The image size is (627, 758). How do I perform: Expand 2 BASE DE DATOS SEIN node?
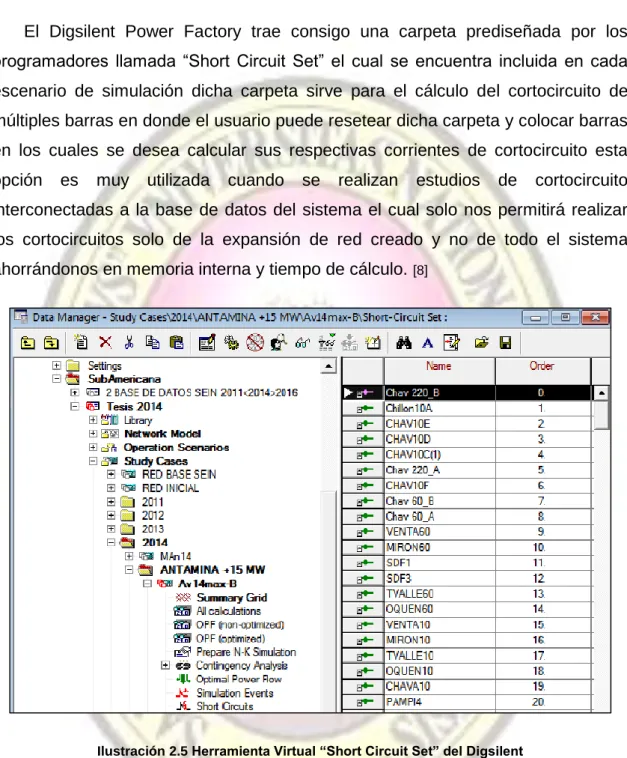click(74, 392)
